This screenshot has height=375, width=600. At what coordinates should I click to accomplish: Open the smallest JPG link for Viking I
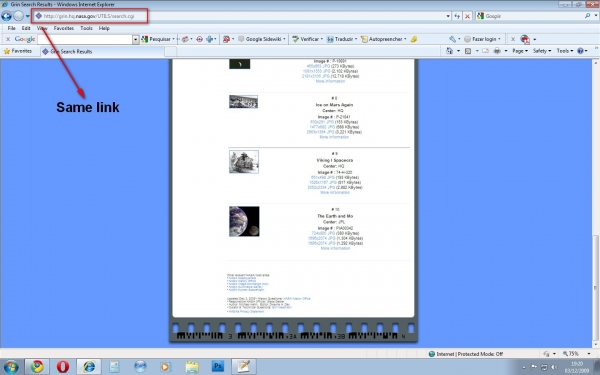click(323, 178)
